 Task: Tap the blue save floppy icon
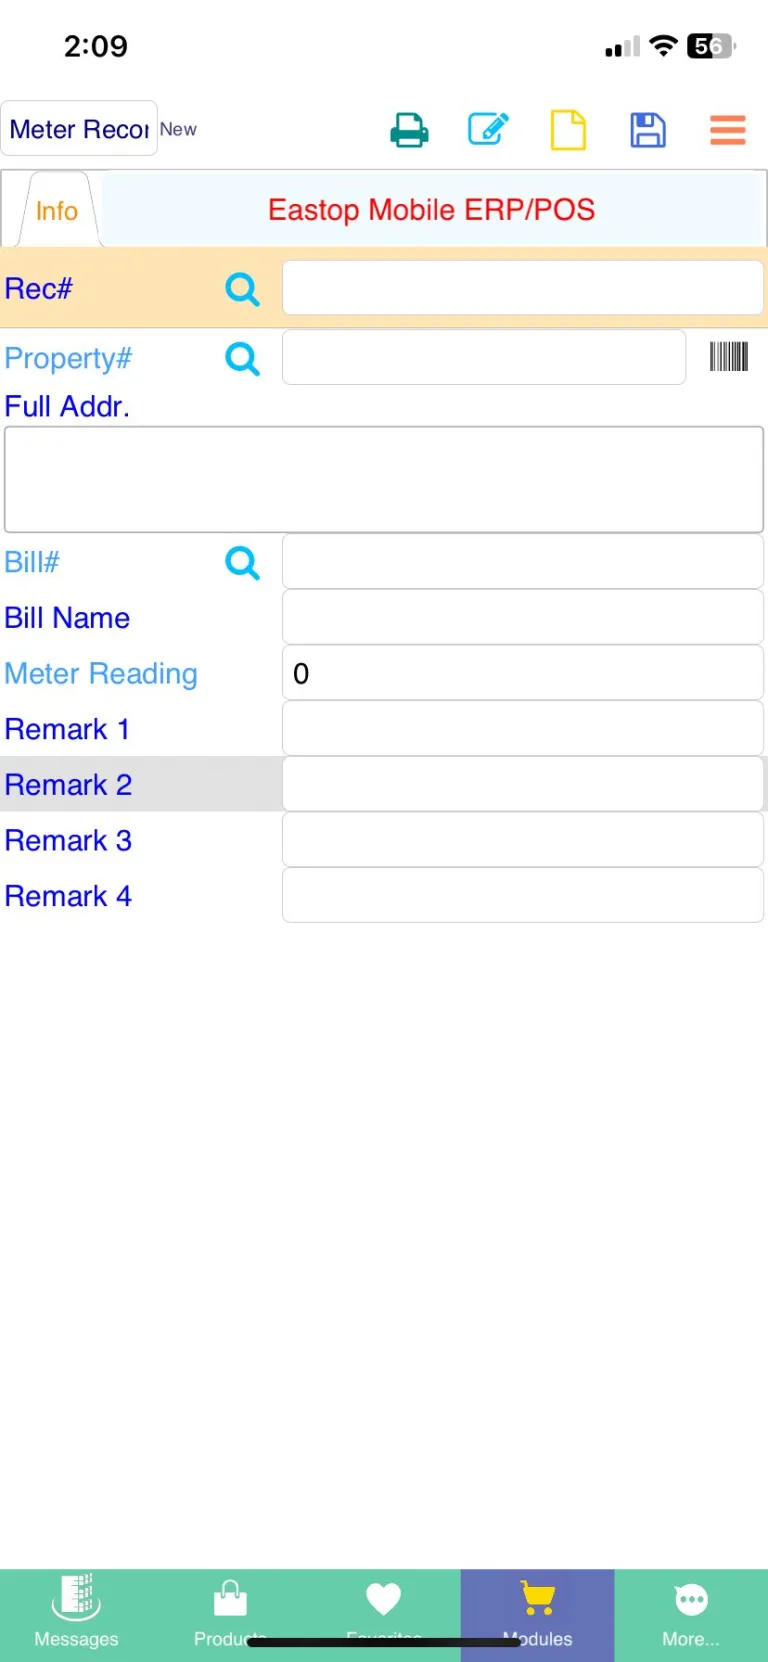[648, 131]
